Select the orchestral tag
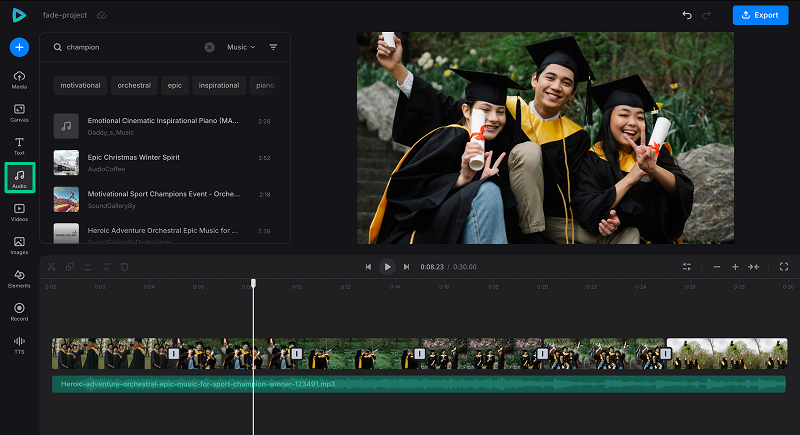This screenshot has height=435, width=800. [x=134, y=85]
